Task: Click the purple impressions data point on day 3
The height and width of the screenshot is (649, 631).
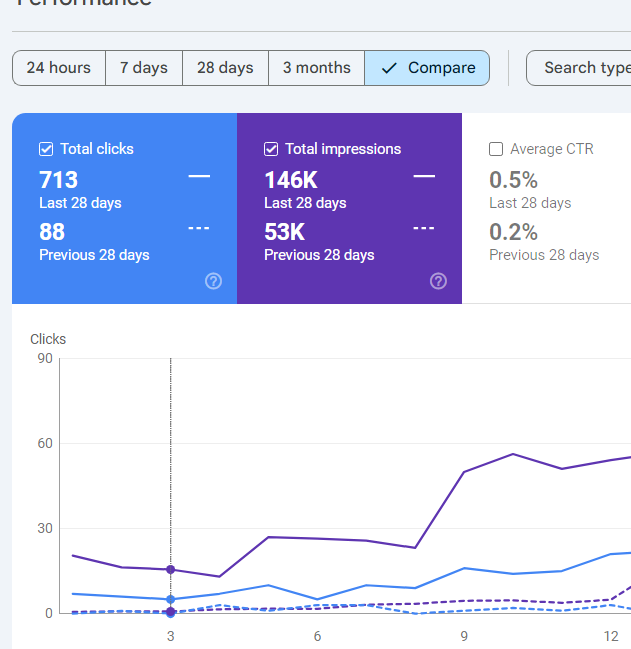Action: coord(171,569)
